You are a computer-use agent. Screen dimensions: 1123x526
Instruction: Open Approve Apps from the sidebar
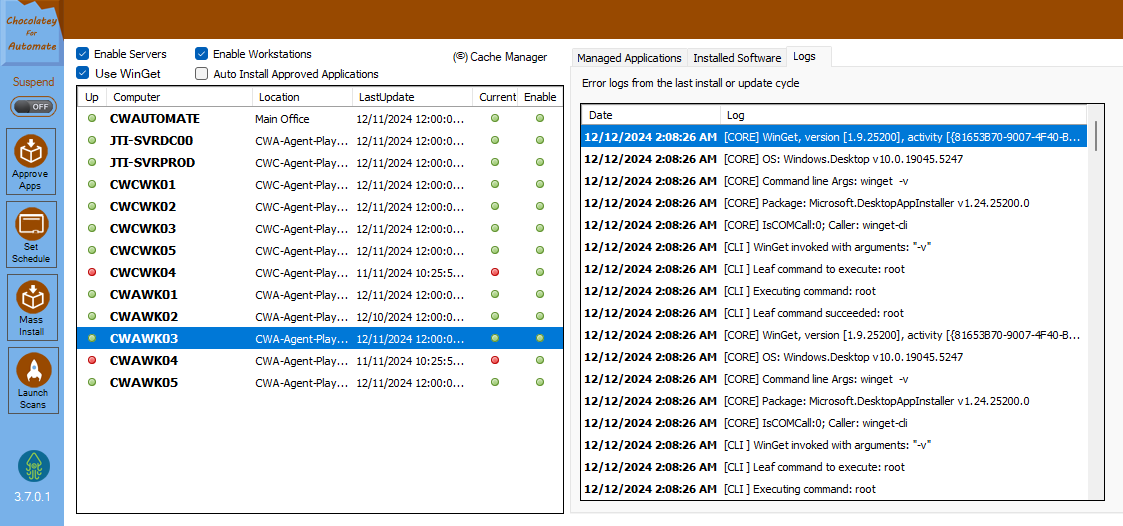click(31, 161)
